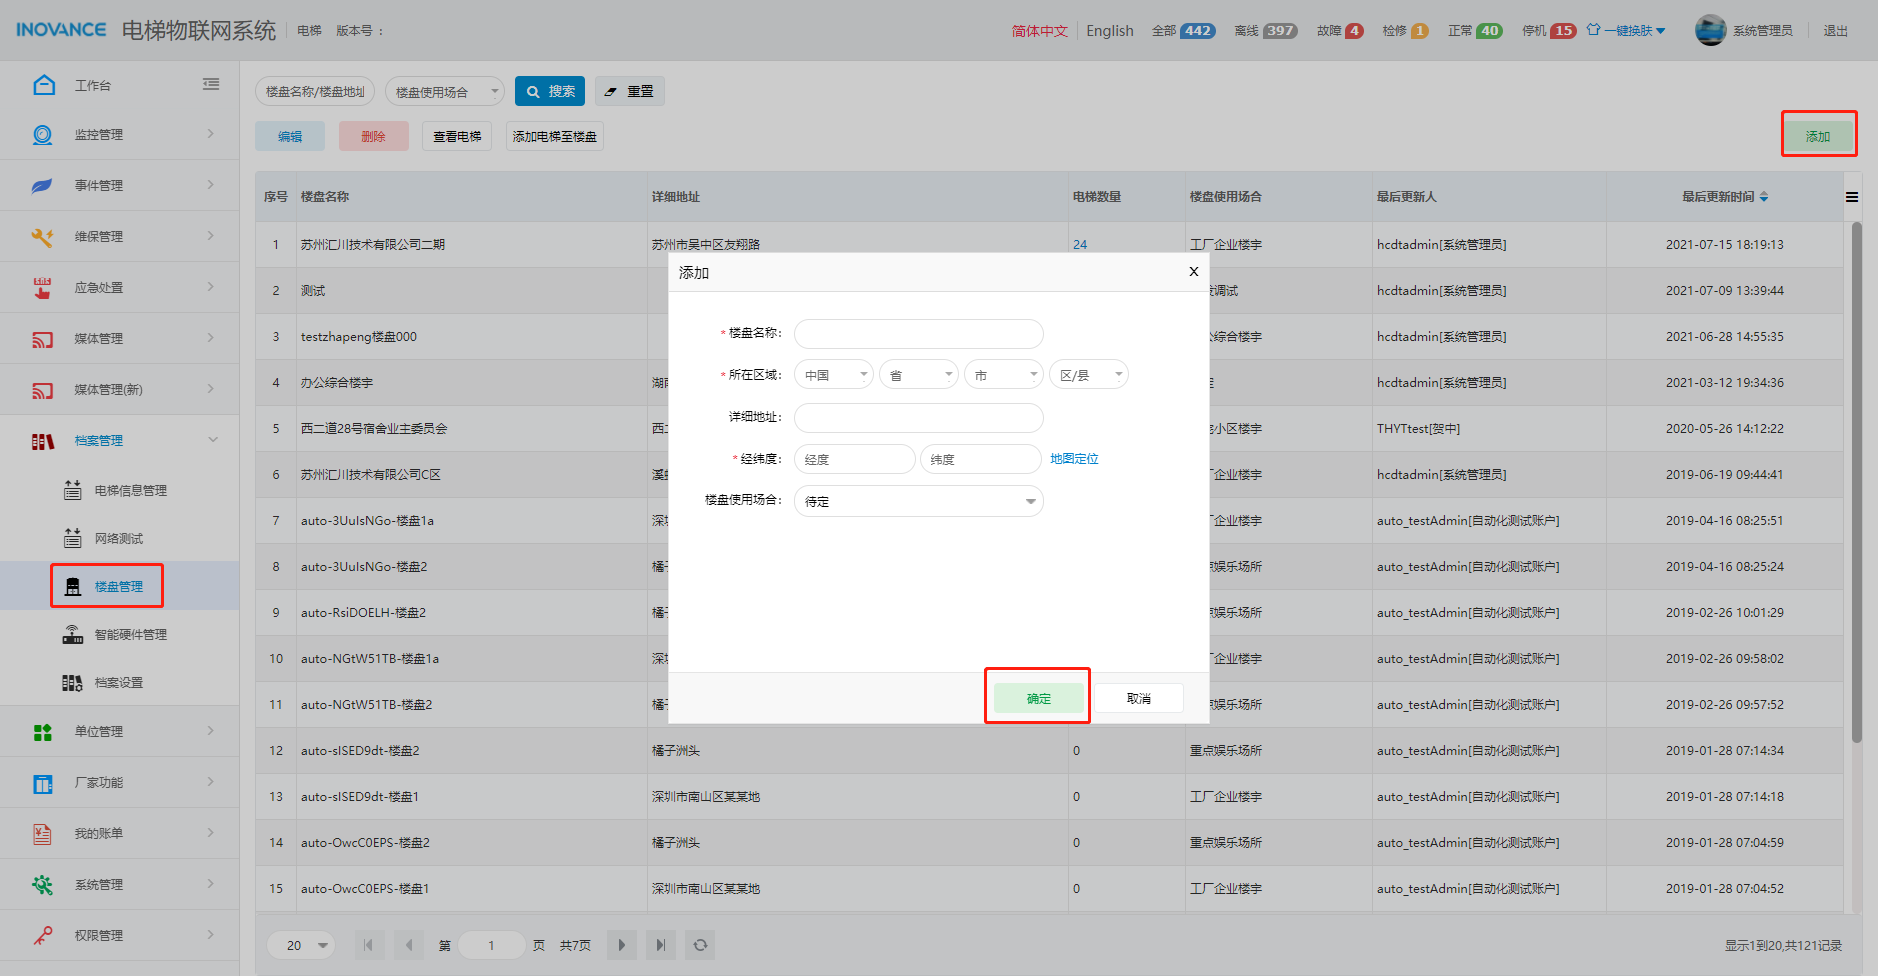Click the 楼盘管理 building icon
This screenshot has width=1878, height=976.
pos(73,586)
